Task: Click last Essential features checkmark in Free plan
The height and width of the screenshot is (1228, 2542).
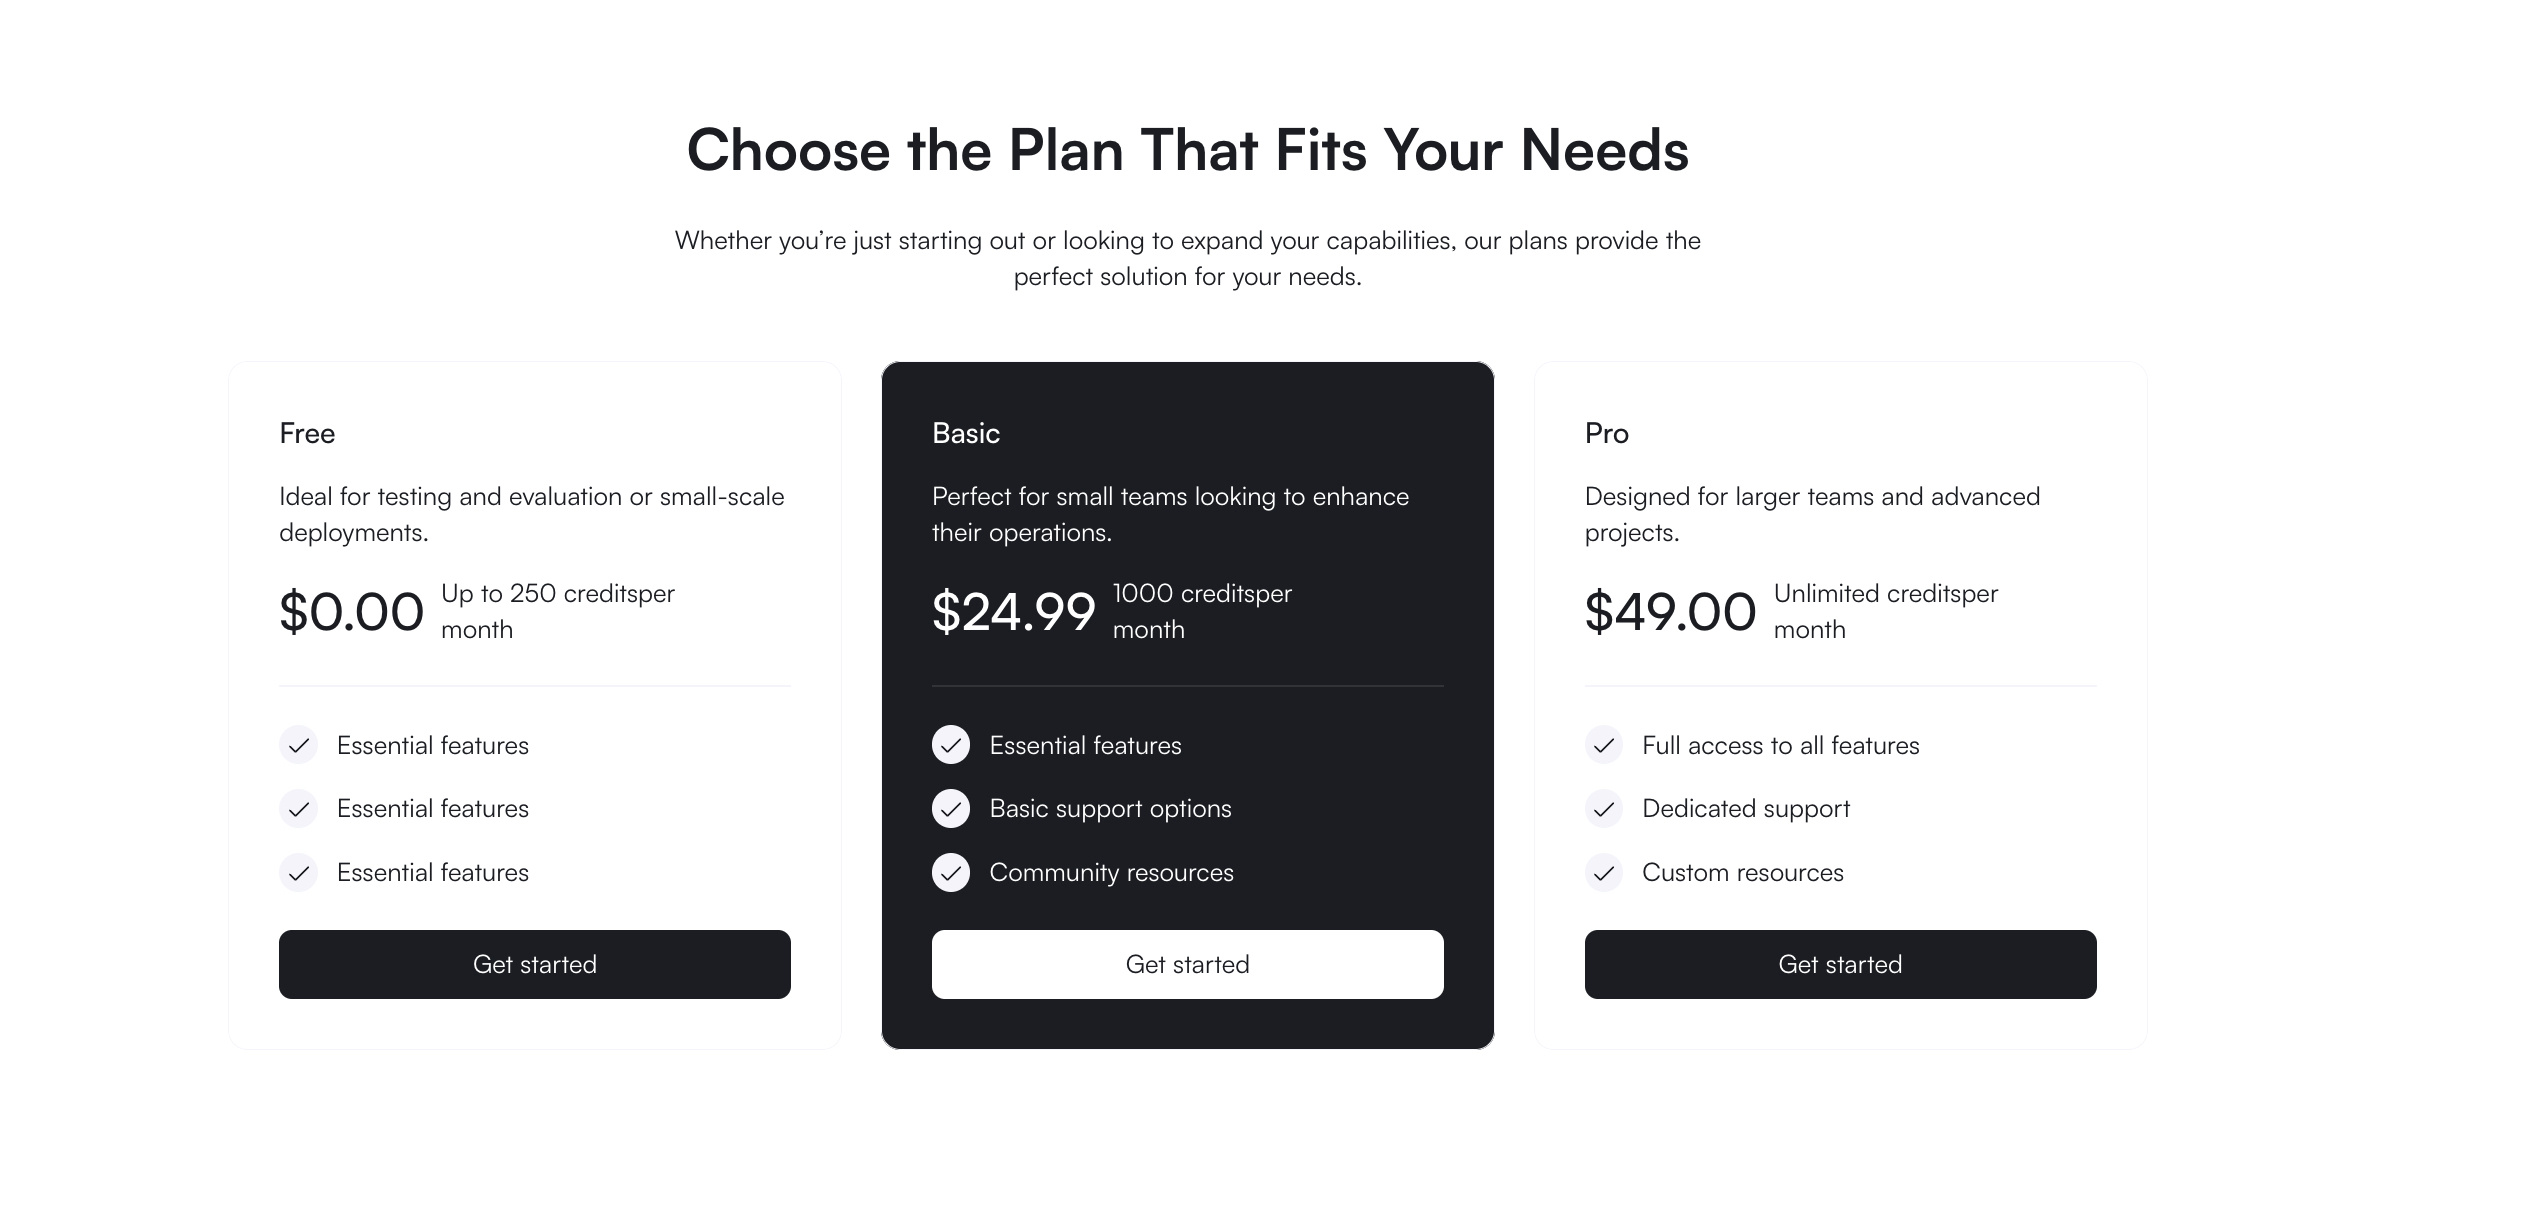Action: pyautogui.click(x=298, y=873)
